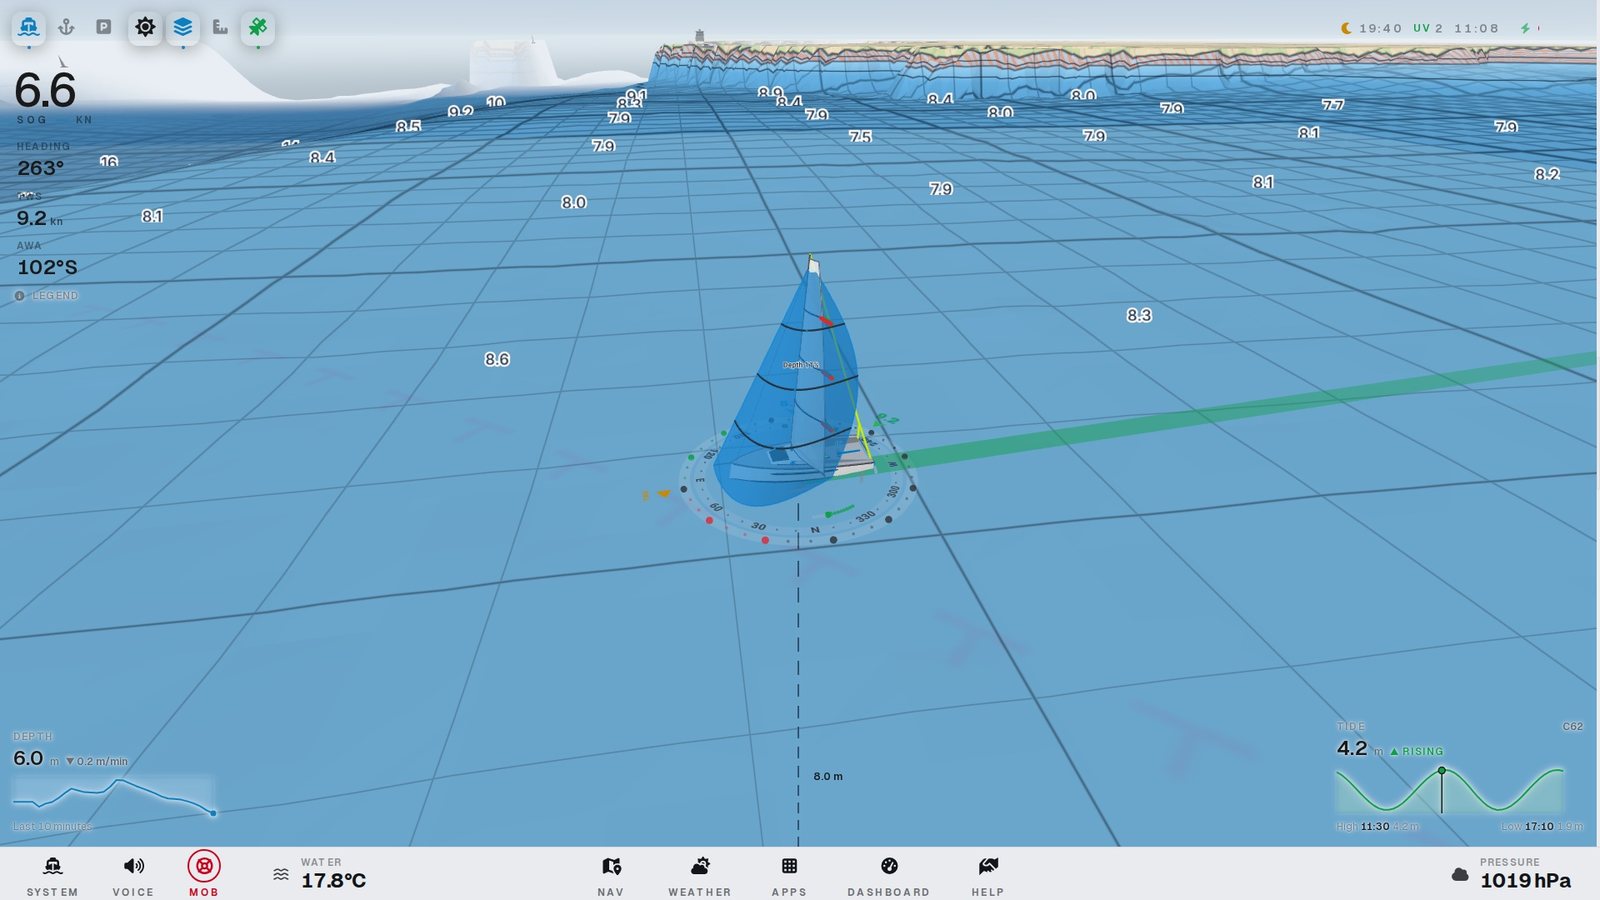Toggle the sun brightness icon
Screen dimensions: 1600x900
(x=145, y=27)
